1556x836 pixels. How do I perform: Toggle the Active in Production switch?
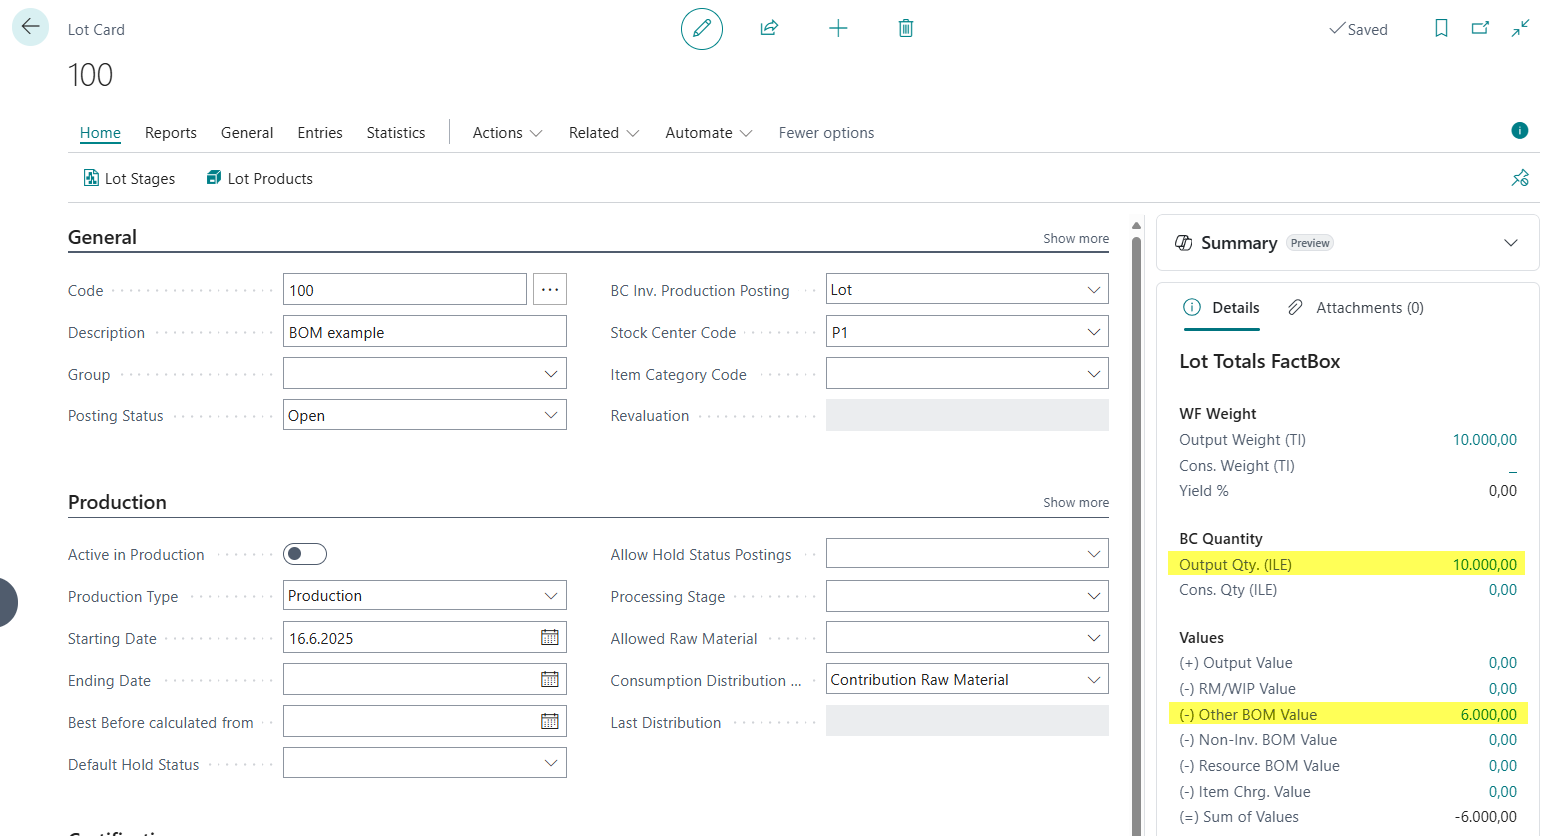coord(305,554)
